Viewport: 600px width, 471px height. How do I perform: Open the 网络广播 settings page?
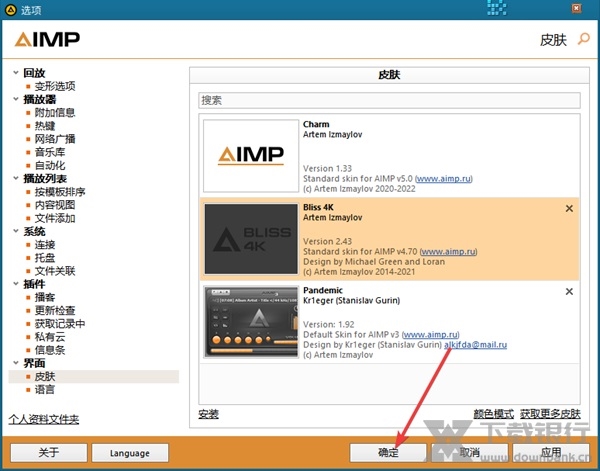click(55, 139)
